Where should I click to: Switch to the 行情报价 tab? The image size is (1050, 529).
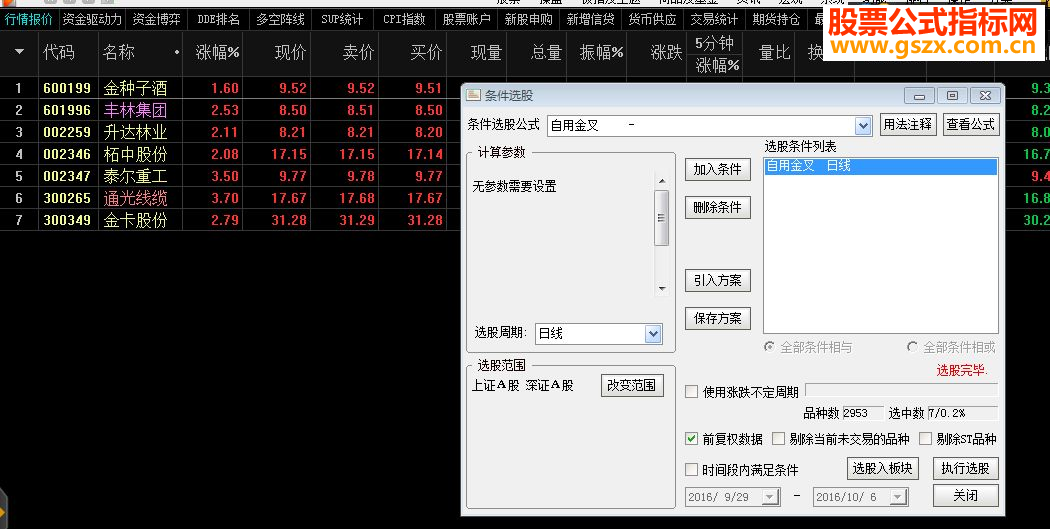click(x=28, y=19)
